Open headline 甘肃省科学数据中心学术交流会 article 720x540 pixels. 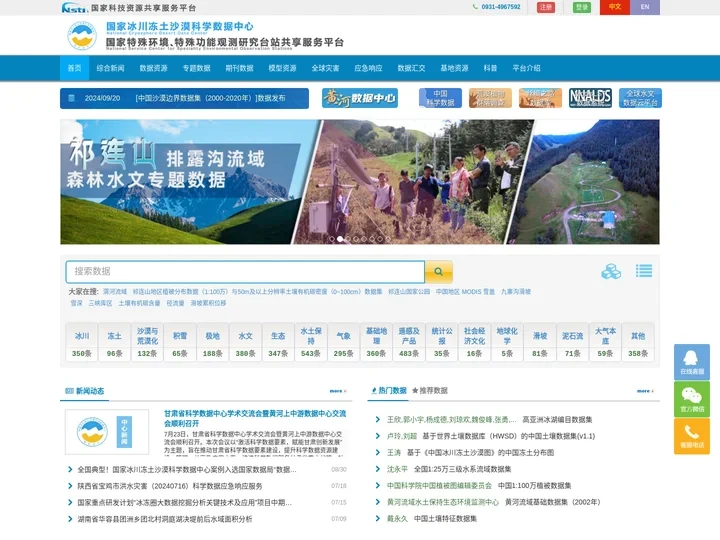point(255,418)
